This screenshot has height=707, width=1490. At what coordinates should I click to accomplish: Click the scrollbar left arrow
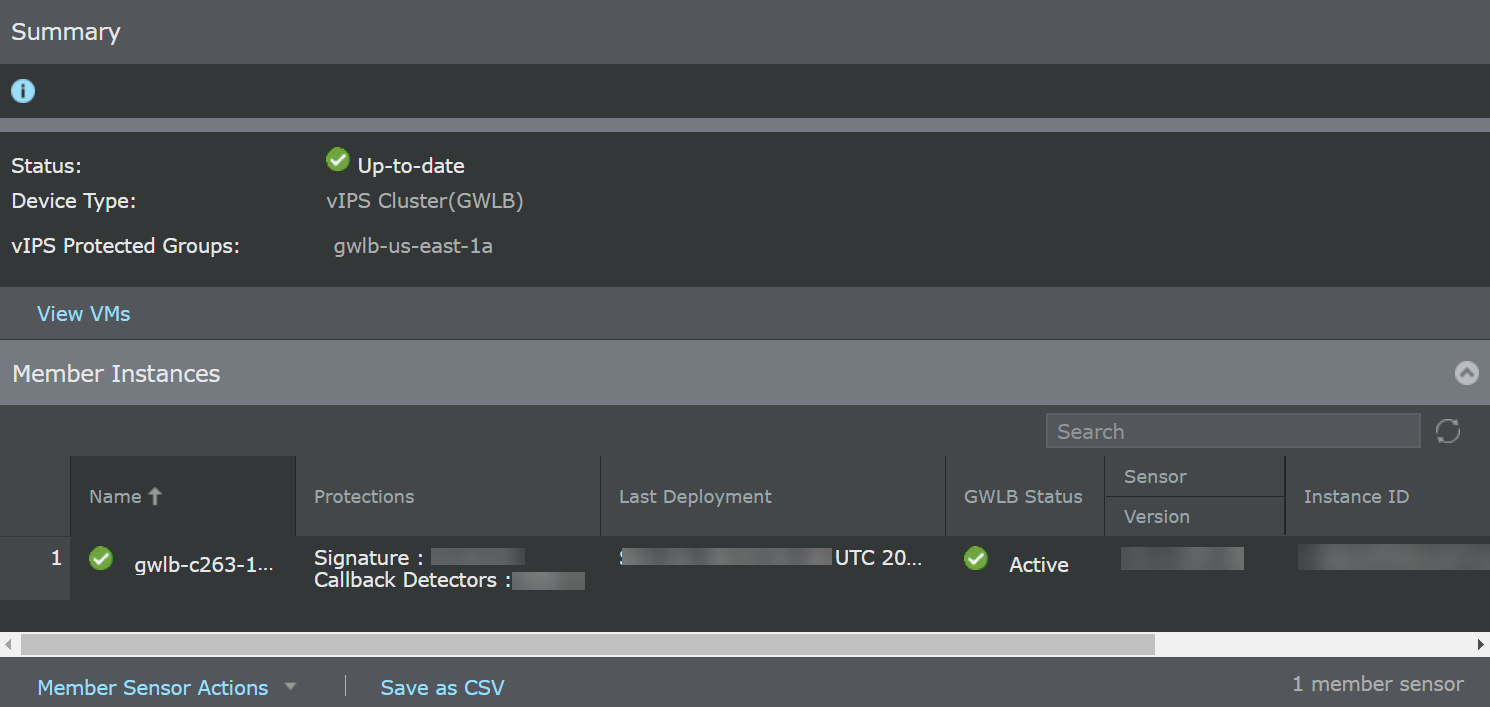coord(8,644)
